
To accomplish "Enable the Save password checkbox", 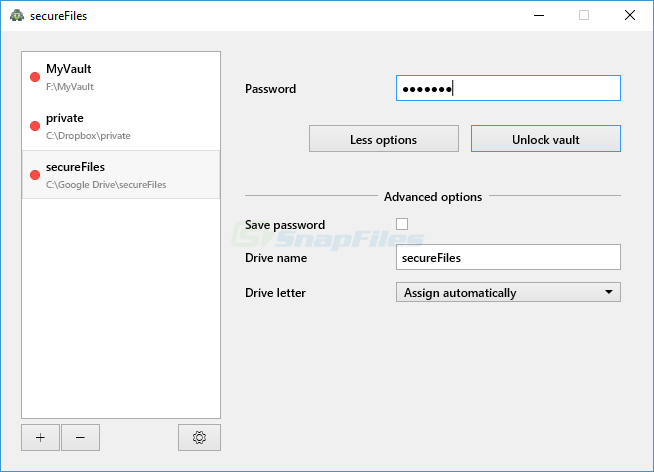I will click(402, 225).
